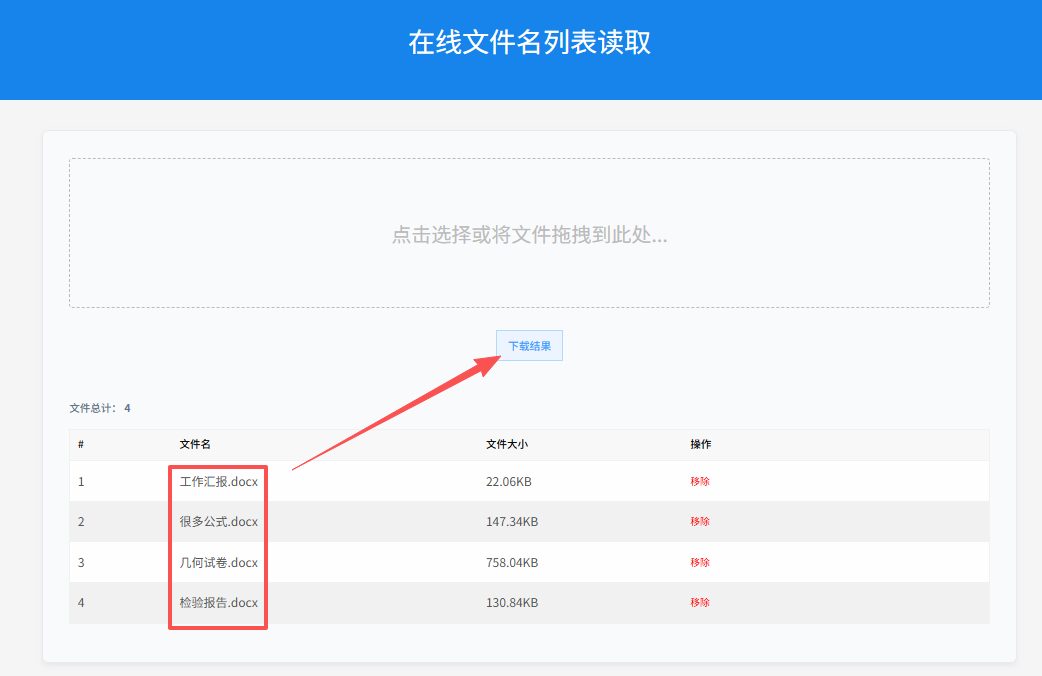The image size is (1042, 676).
Task: Click the 758.04KB size value
Action: [x=514, y=562]
